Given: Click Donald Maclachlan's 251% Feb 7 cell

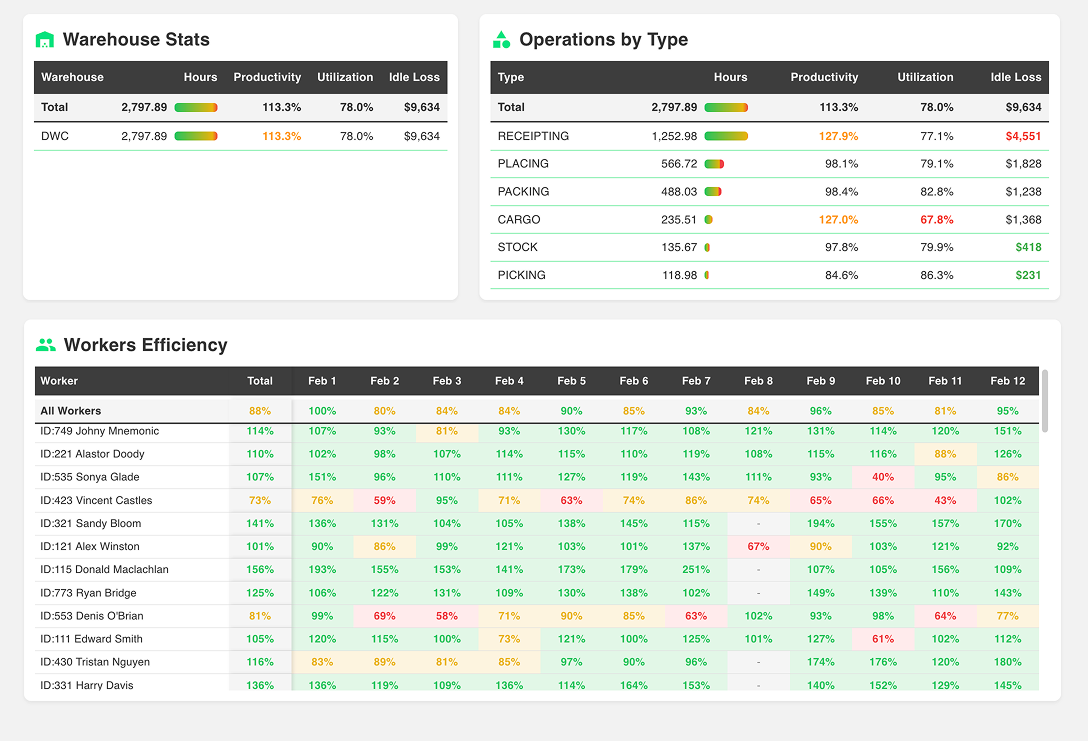Looking at the screenshot, I should (696, 569).
